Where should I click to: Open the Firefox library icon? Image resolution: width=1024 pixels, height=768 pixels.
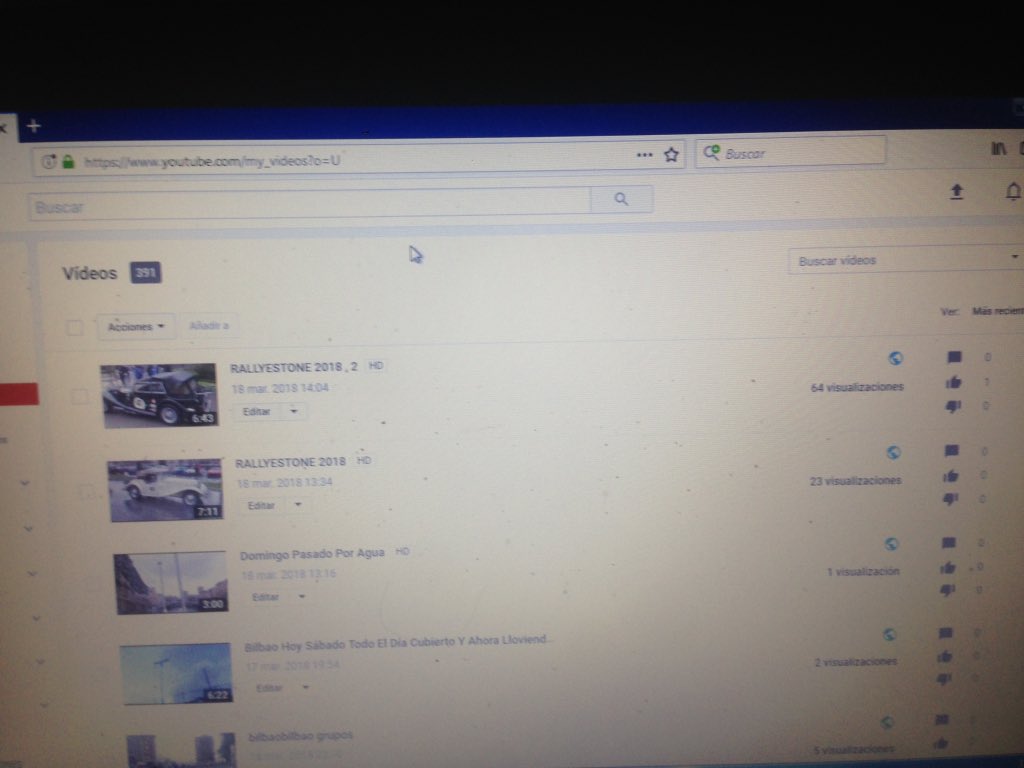tap(999, 148)
